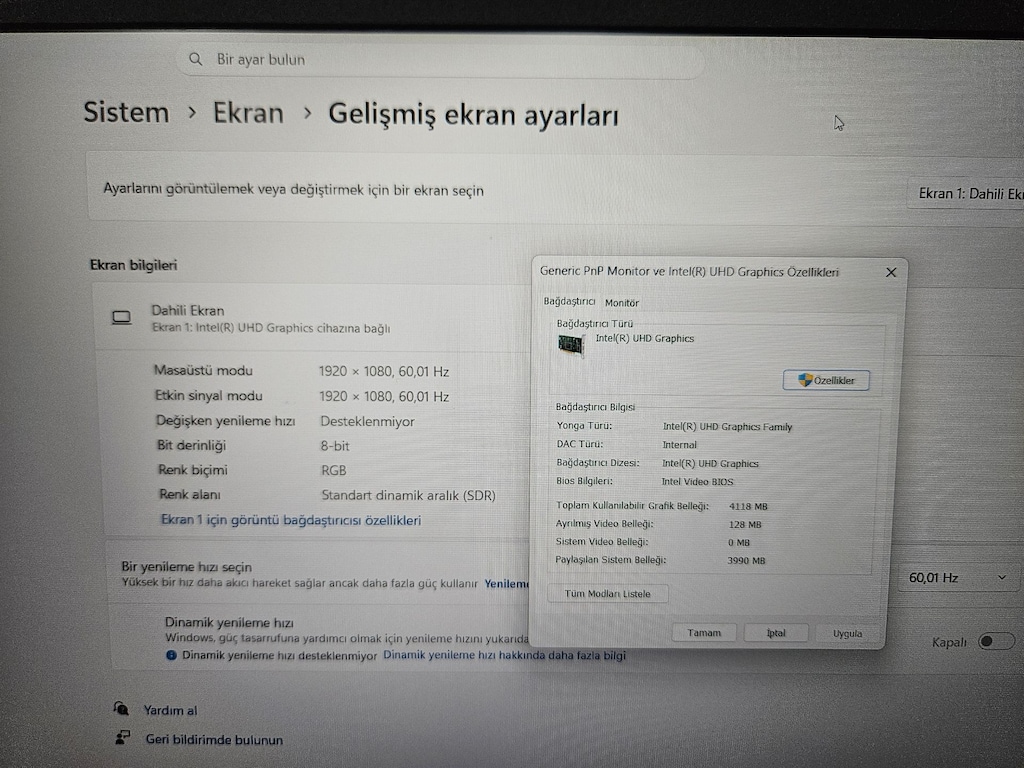Click the Yardım al help icon
The height and width of the screenshot is (768, 1024).
pyautogui.click(x=121, y=709)
